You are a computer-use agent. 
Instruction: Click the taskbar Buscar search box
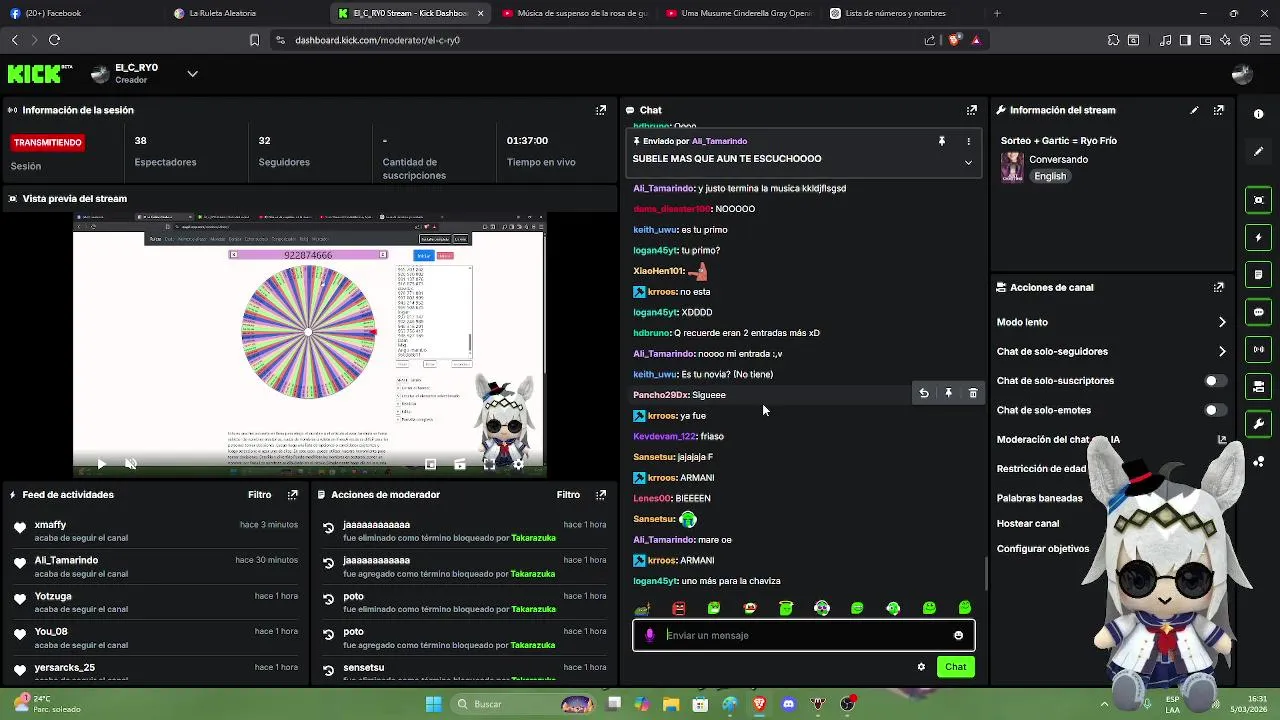coord(524,704)
